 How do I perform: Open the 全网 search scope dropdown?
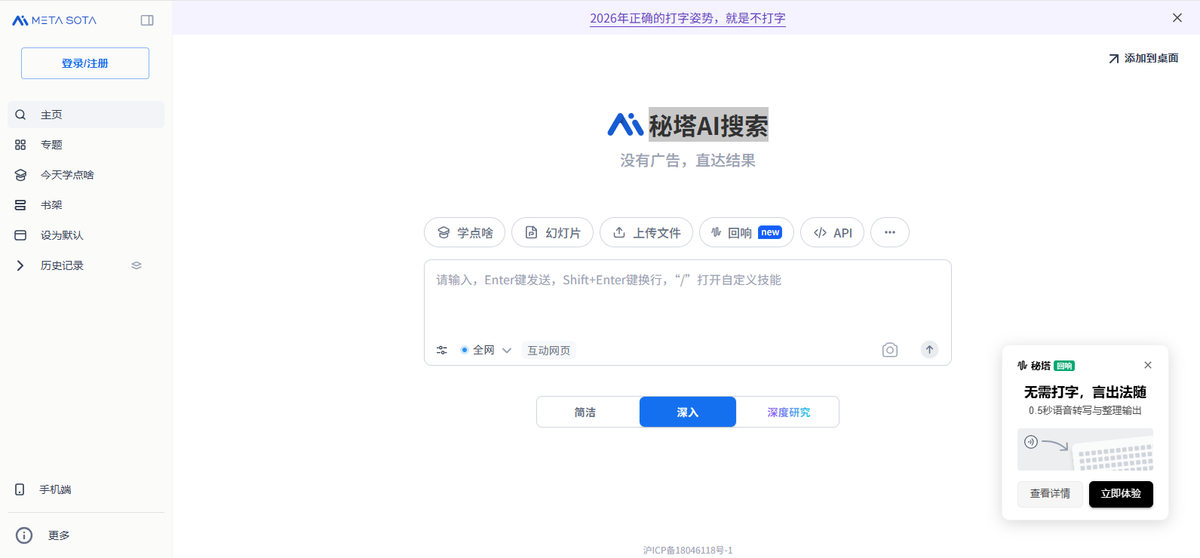tap(486, 350)
